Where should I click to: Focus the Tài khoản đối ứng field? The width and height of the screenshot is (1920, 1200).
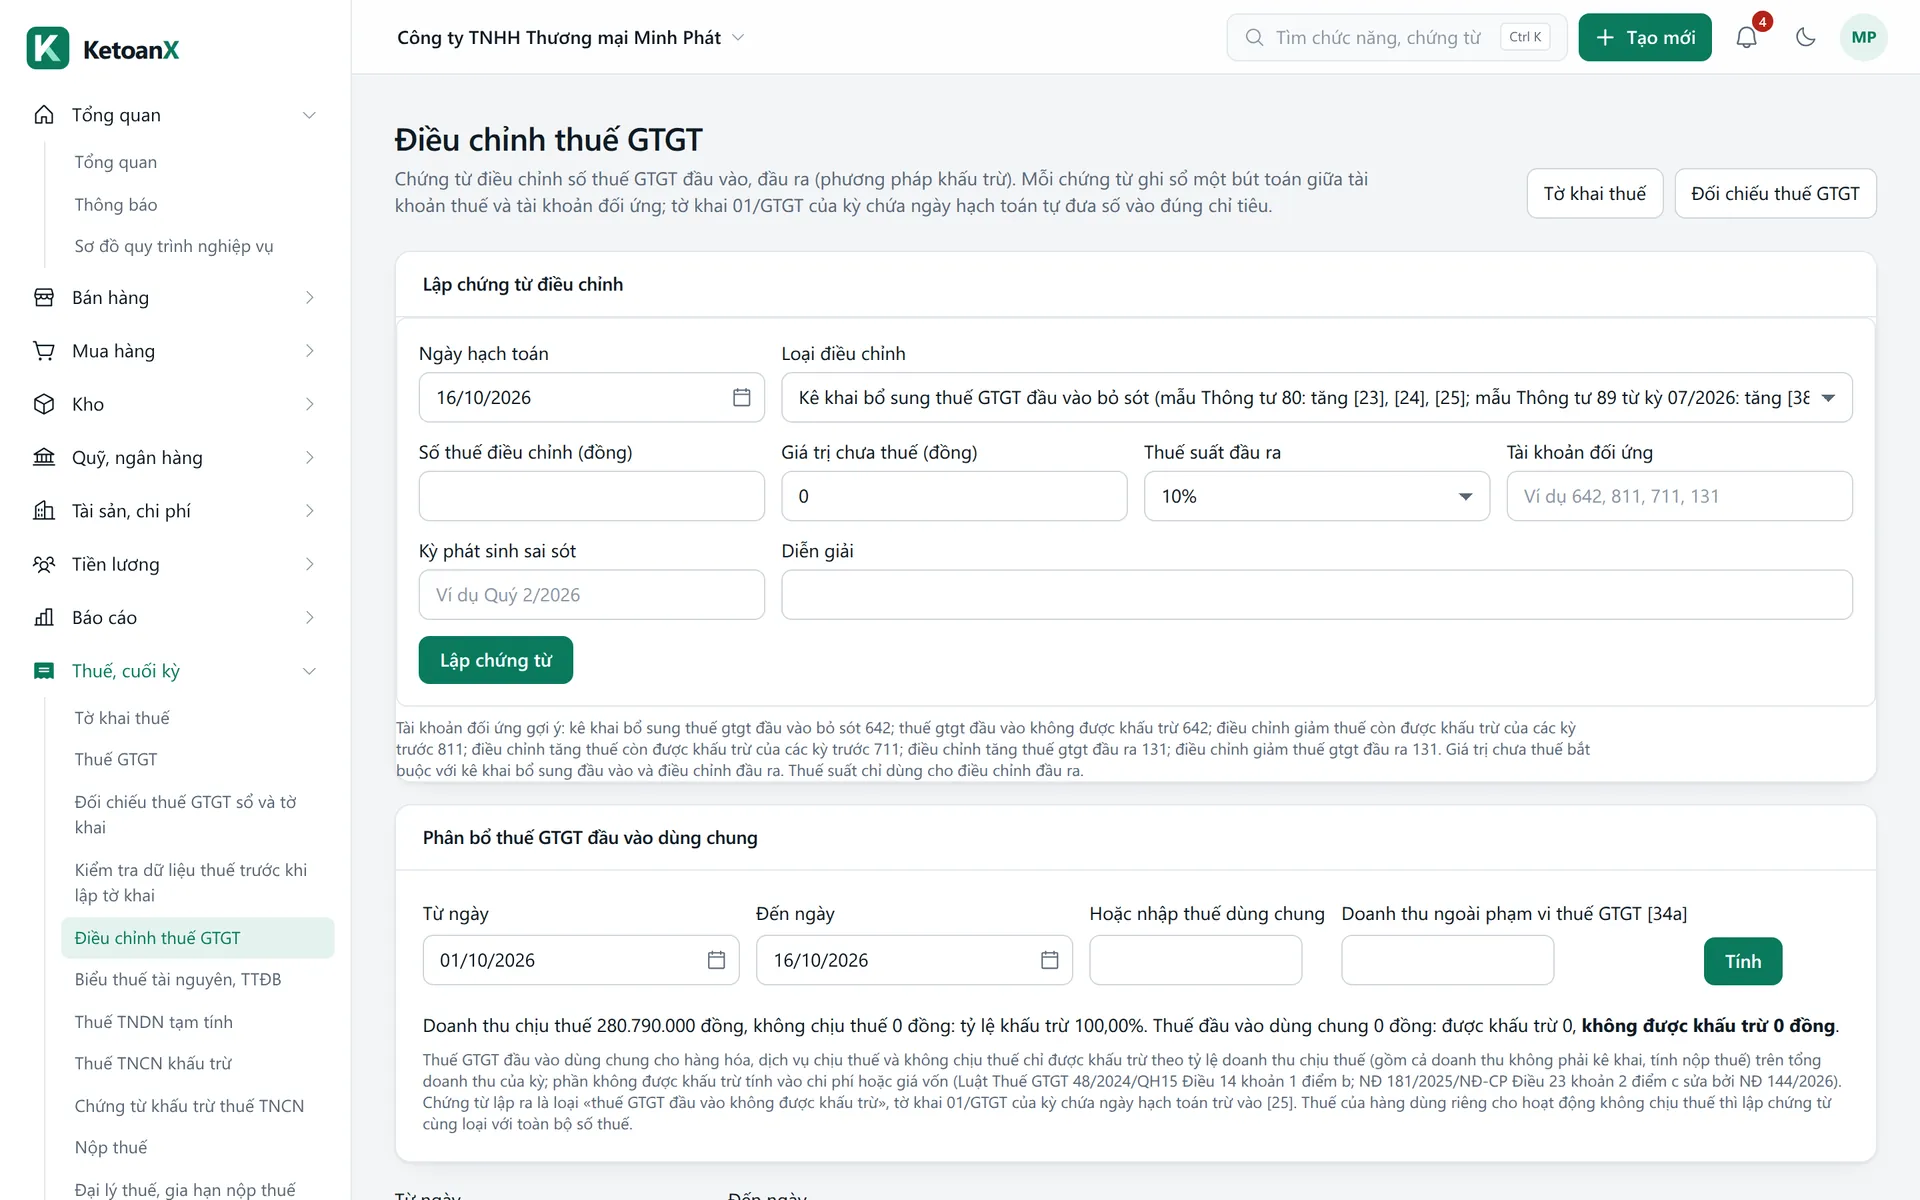click(x=1679, y=496)
